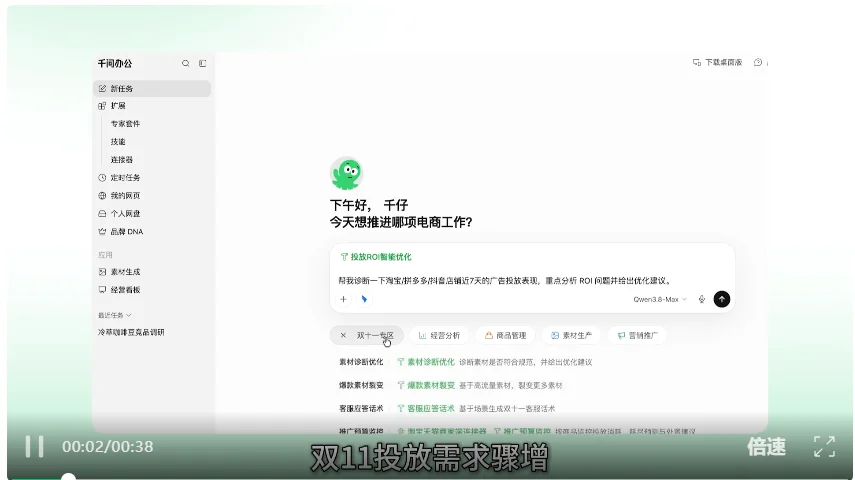The width and height of the screenshot is (855, 480).
Task: Click blue cursor tool icon in input box
Action: (364, 299)
